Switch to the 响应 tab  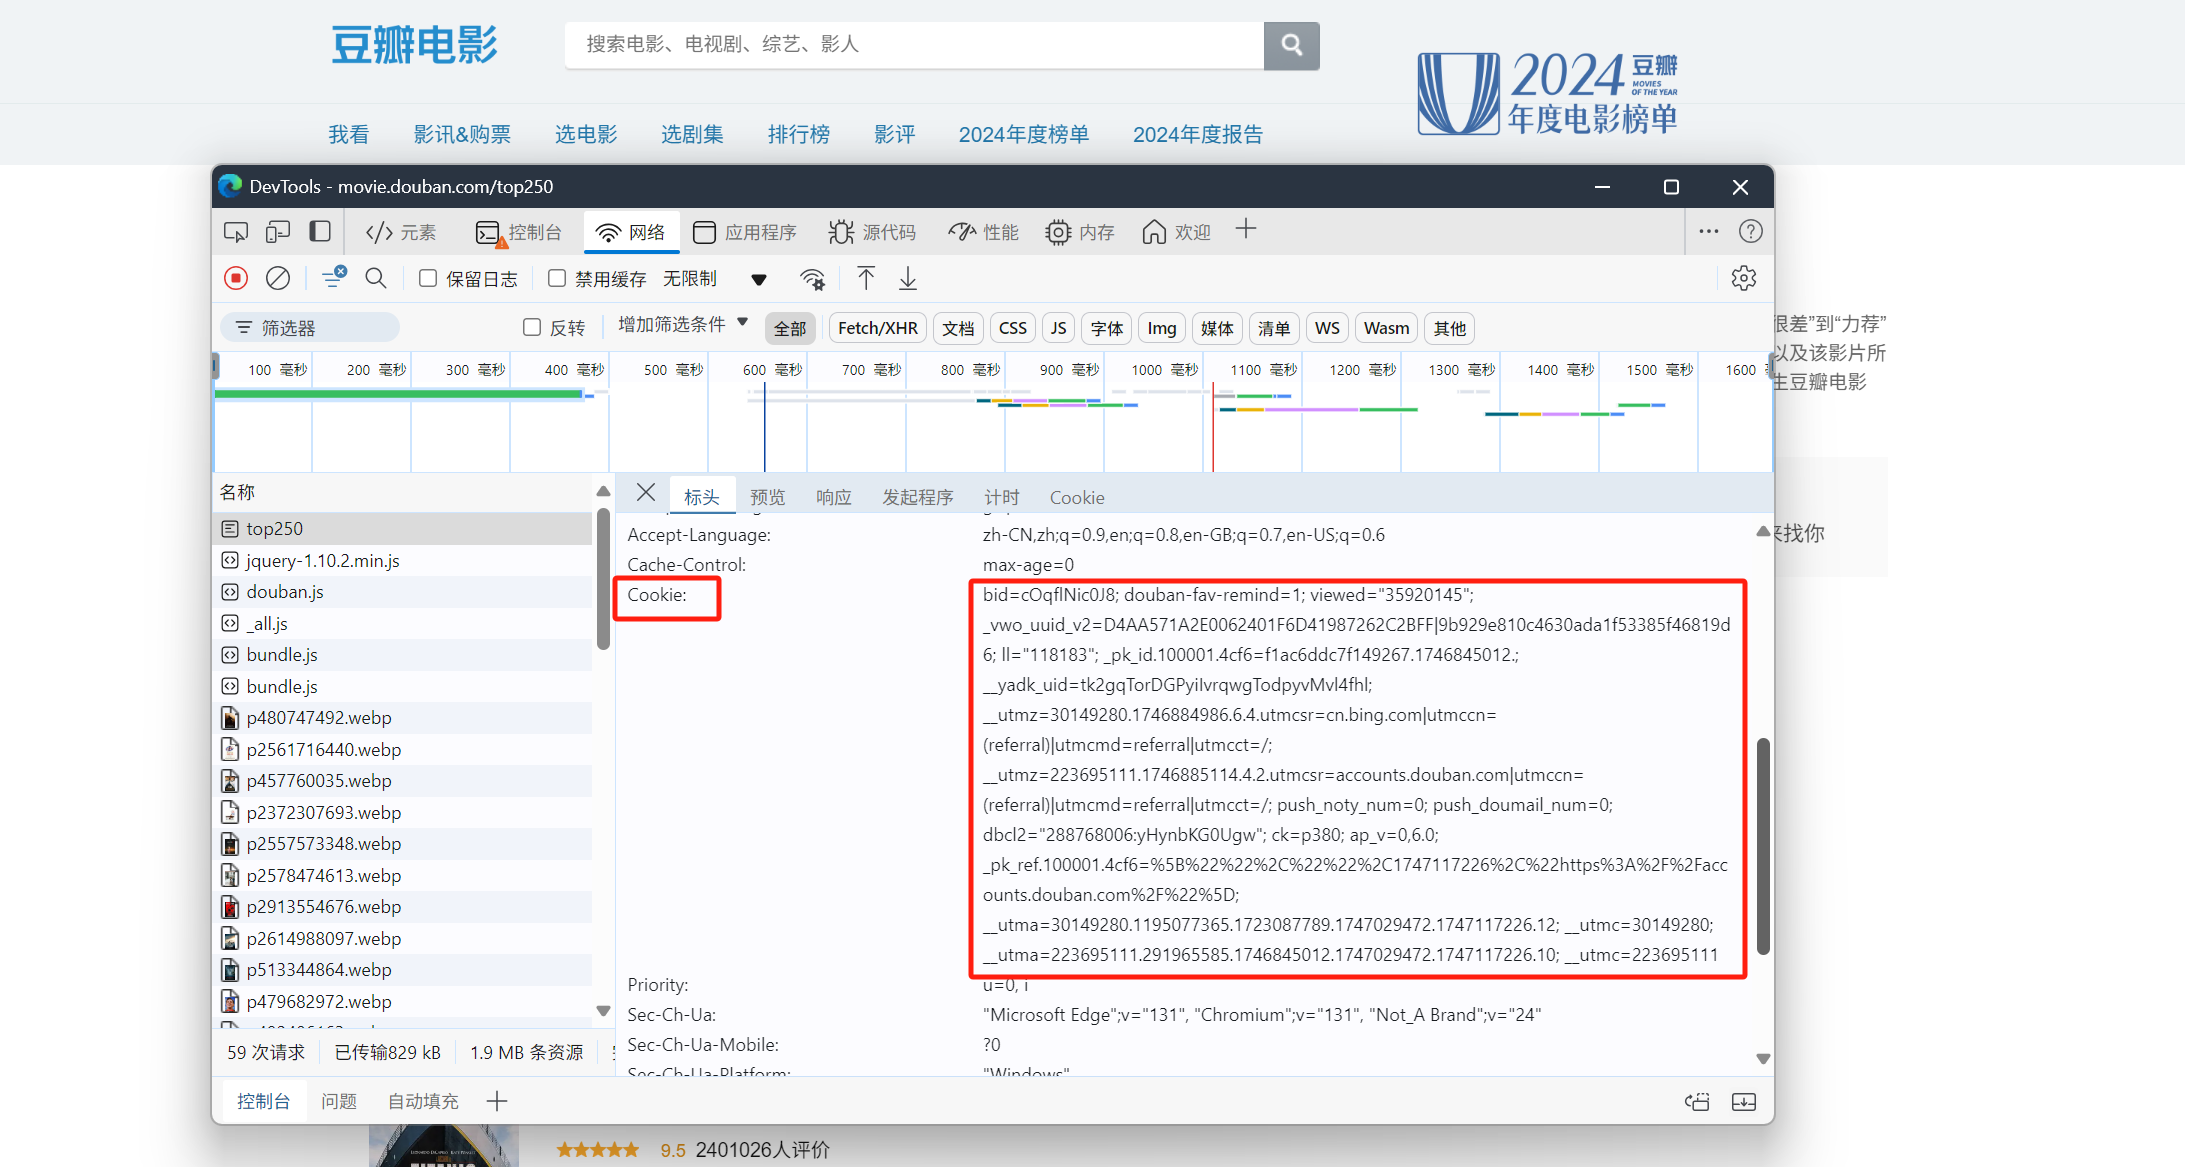pyautogui.click(x=833, y=497)
